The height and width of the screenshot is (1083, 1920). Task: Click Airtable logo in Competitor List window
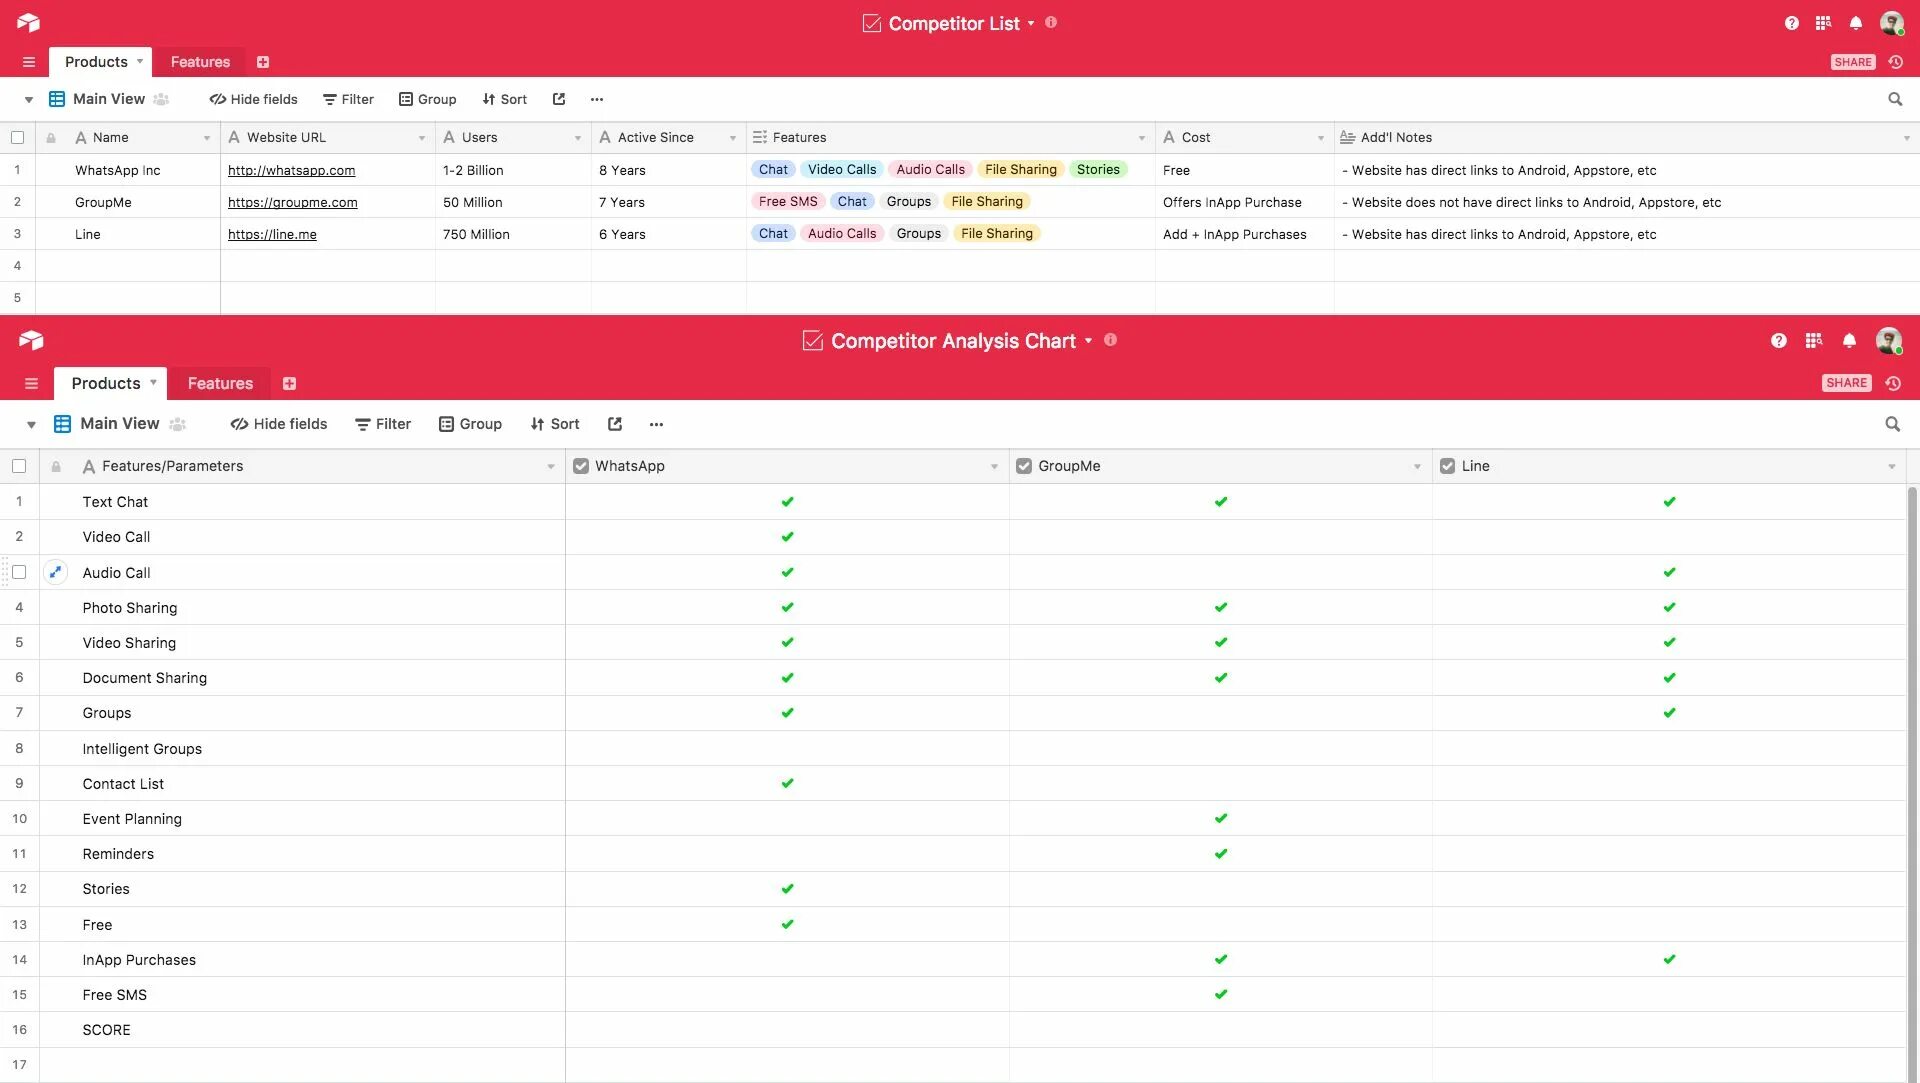(28, 22)
